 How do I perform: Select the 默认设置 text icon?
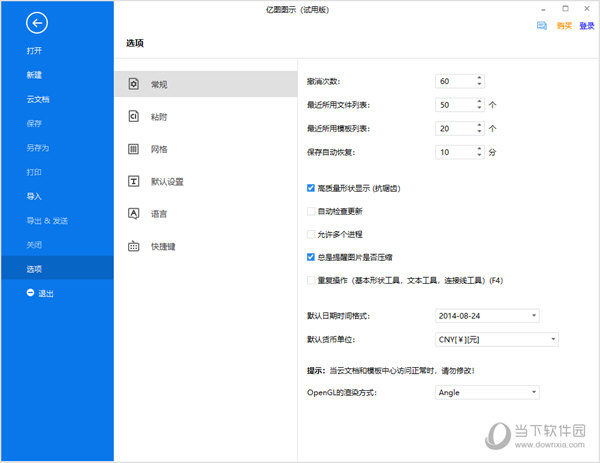[x=134, y=181]
